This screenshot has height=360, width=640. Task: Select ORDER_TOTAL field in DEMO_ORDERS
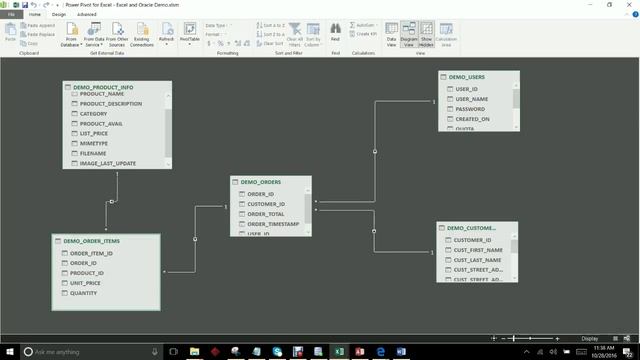pos(266,214)
